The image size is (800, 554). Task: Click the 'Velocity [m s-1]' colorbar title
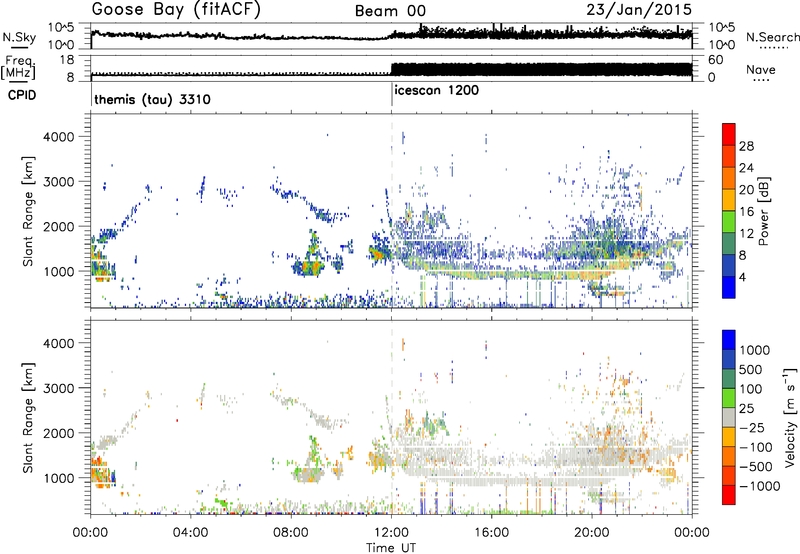pos(789,417)
